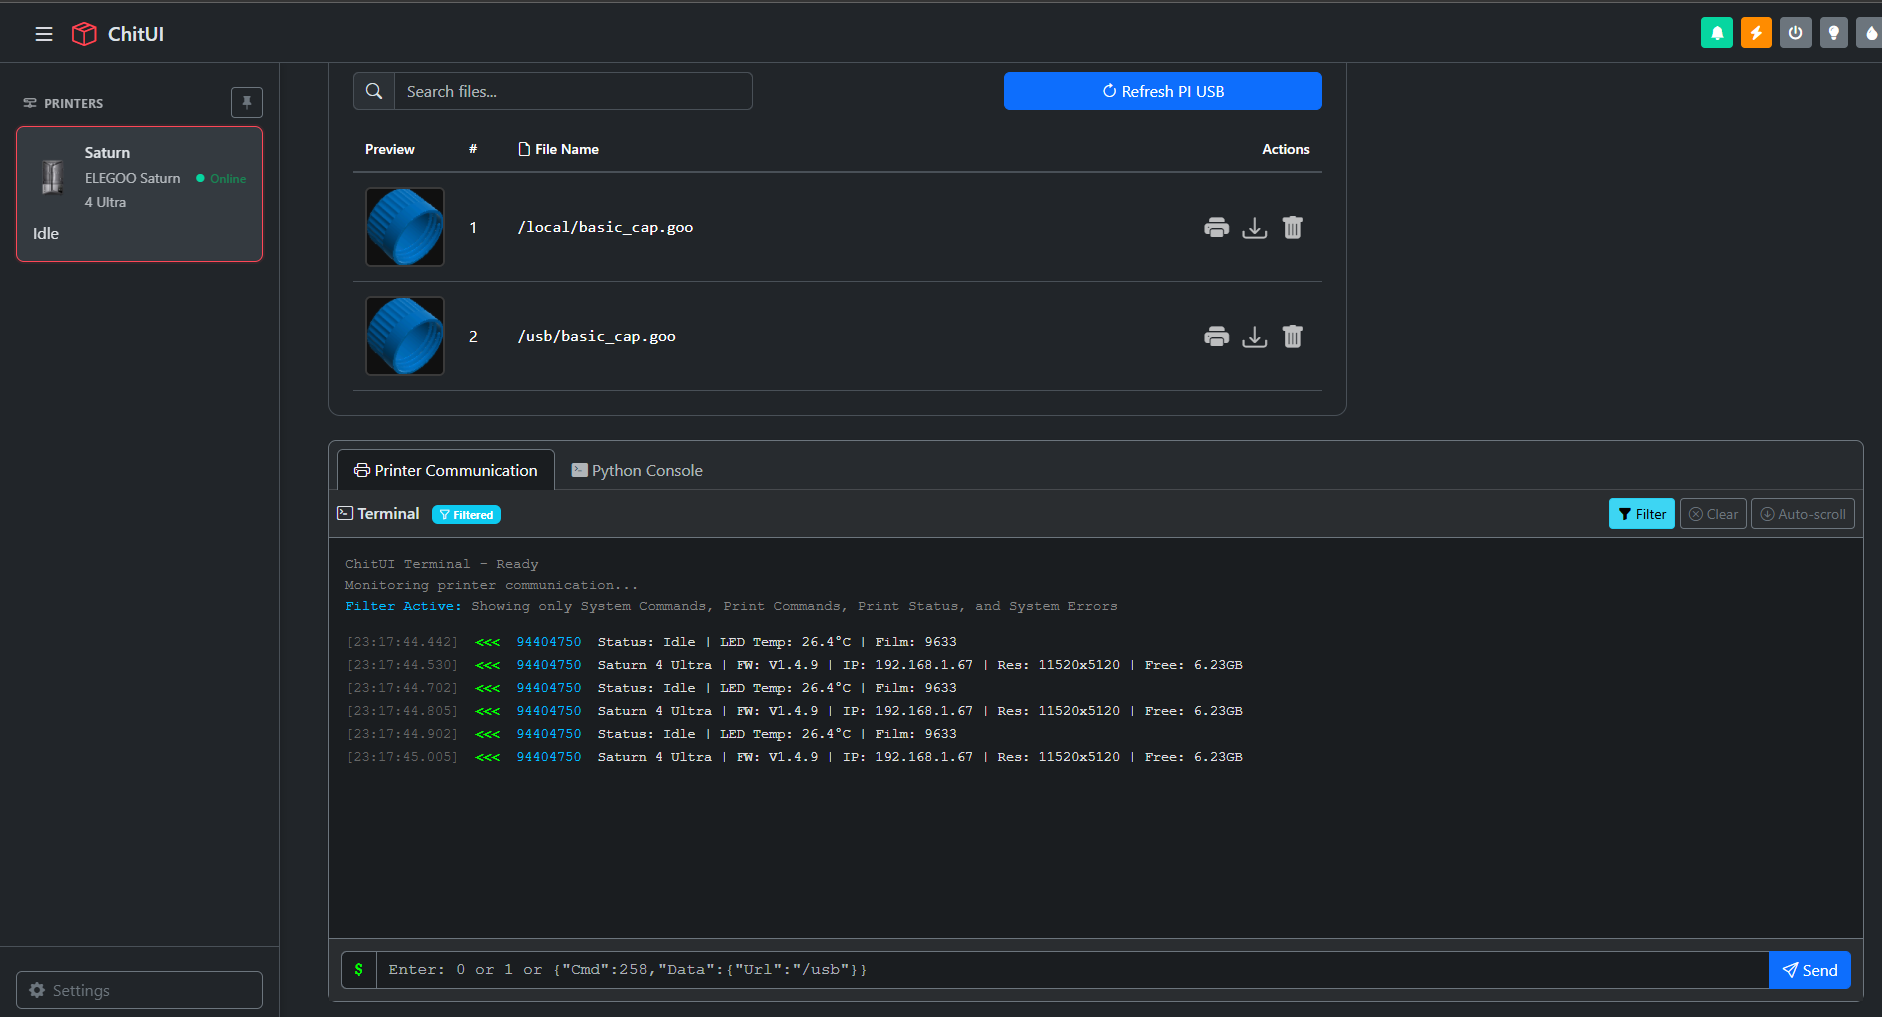
Task: Open the hamburger navigation menu
Action: click(44, 33)
